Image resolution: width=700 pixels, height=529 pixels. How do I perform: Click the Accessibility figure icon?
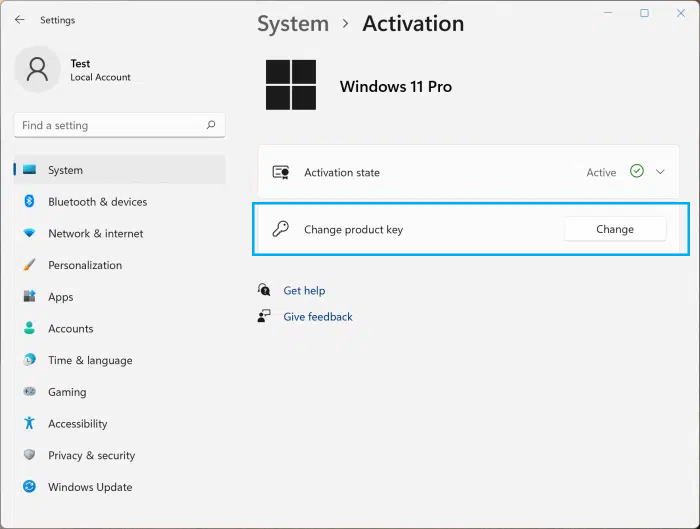(x=29, y=423)
